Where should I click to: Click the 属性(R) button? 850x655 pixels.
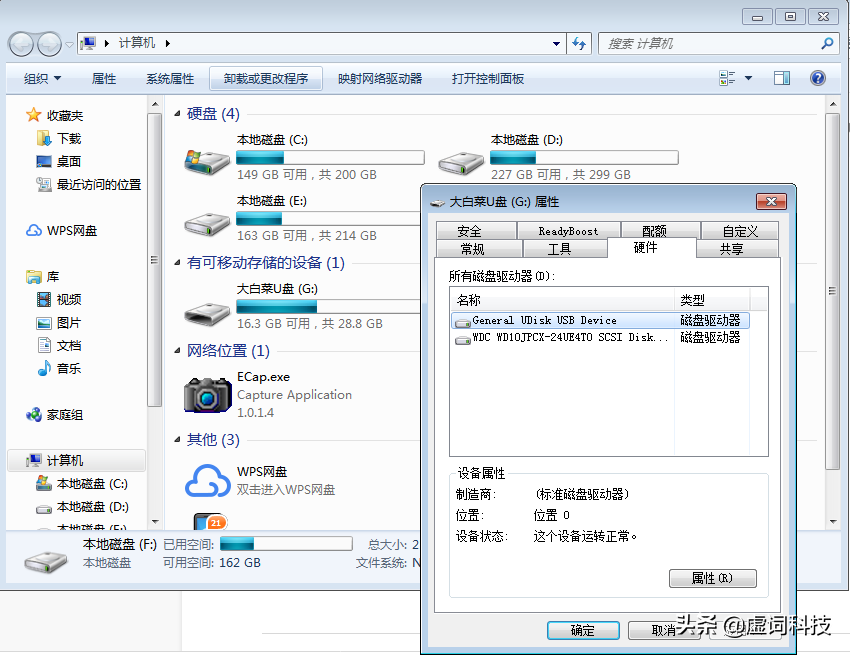pyautogui.click(x=712, y=578)
